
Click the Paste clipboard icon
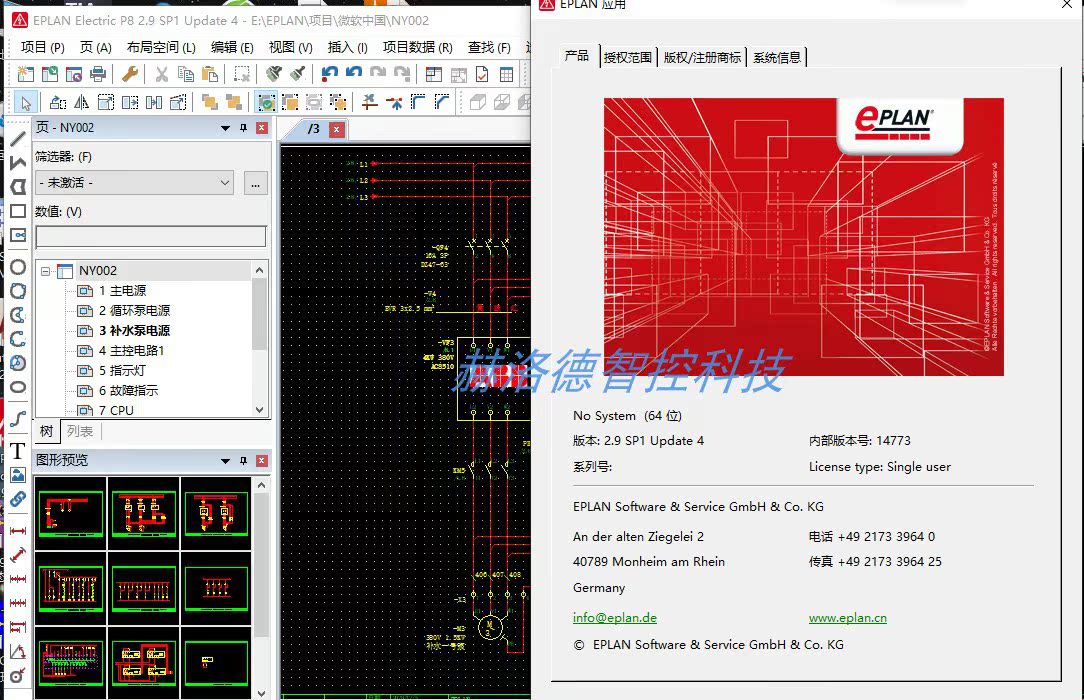210,74
